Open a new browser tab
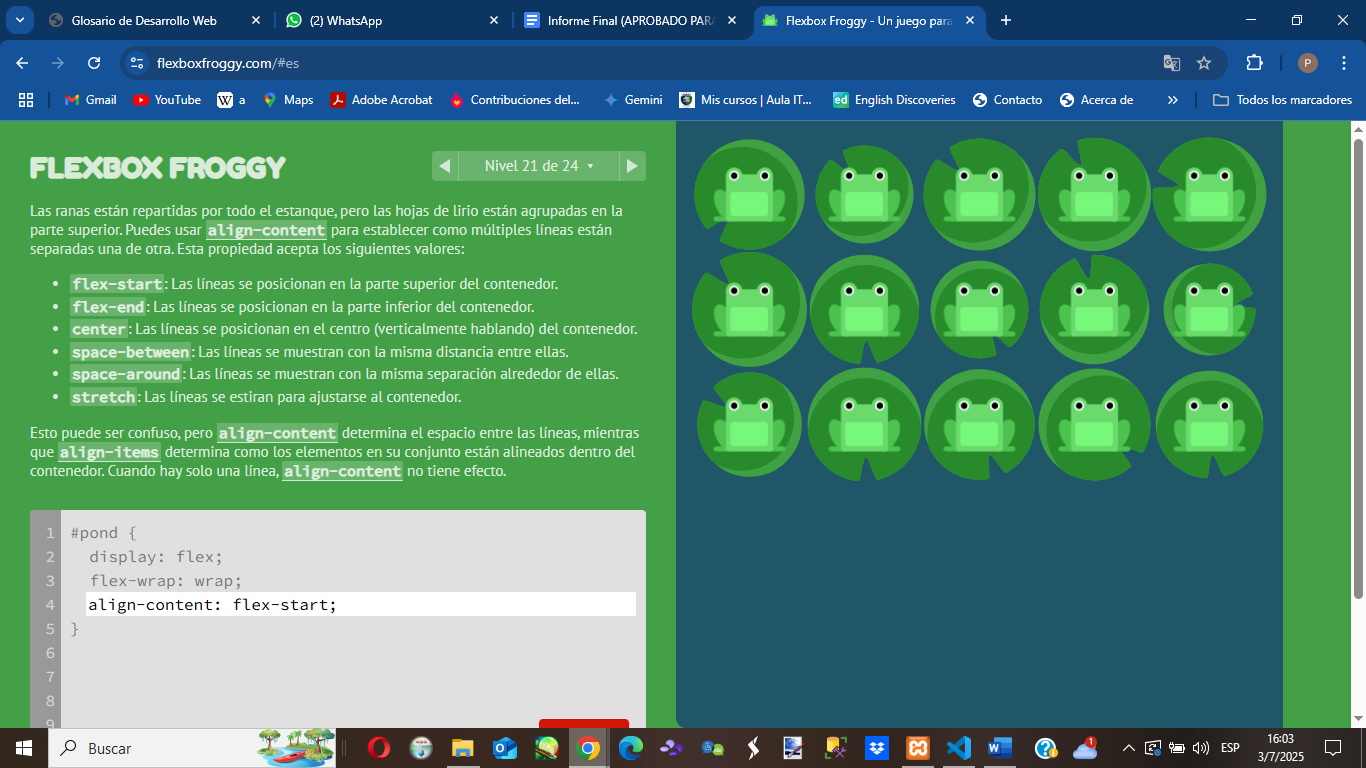This screenshot has width=1366, height=768. [1006, 20]
